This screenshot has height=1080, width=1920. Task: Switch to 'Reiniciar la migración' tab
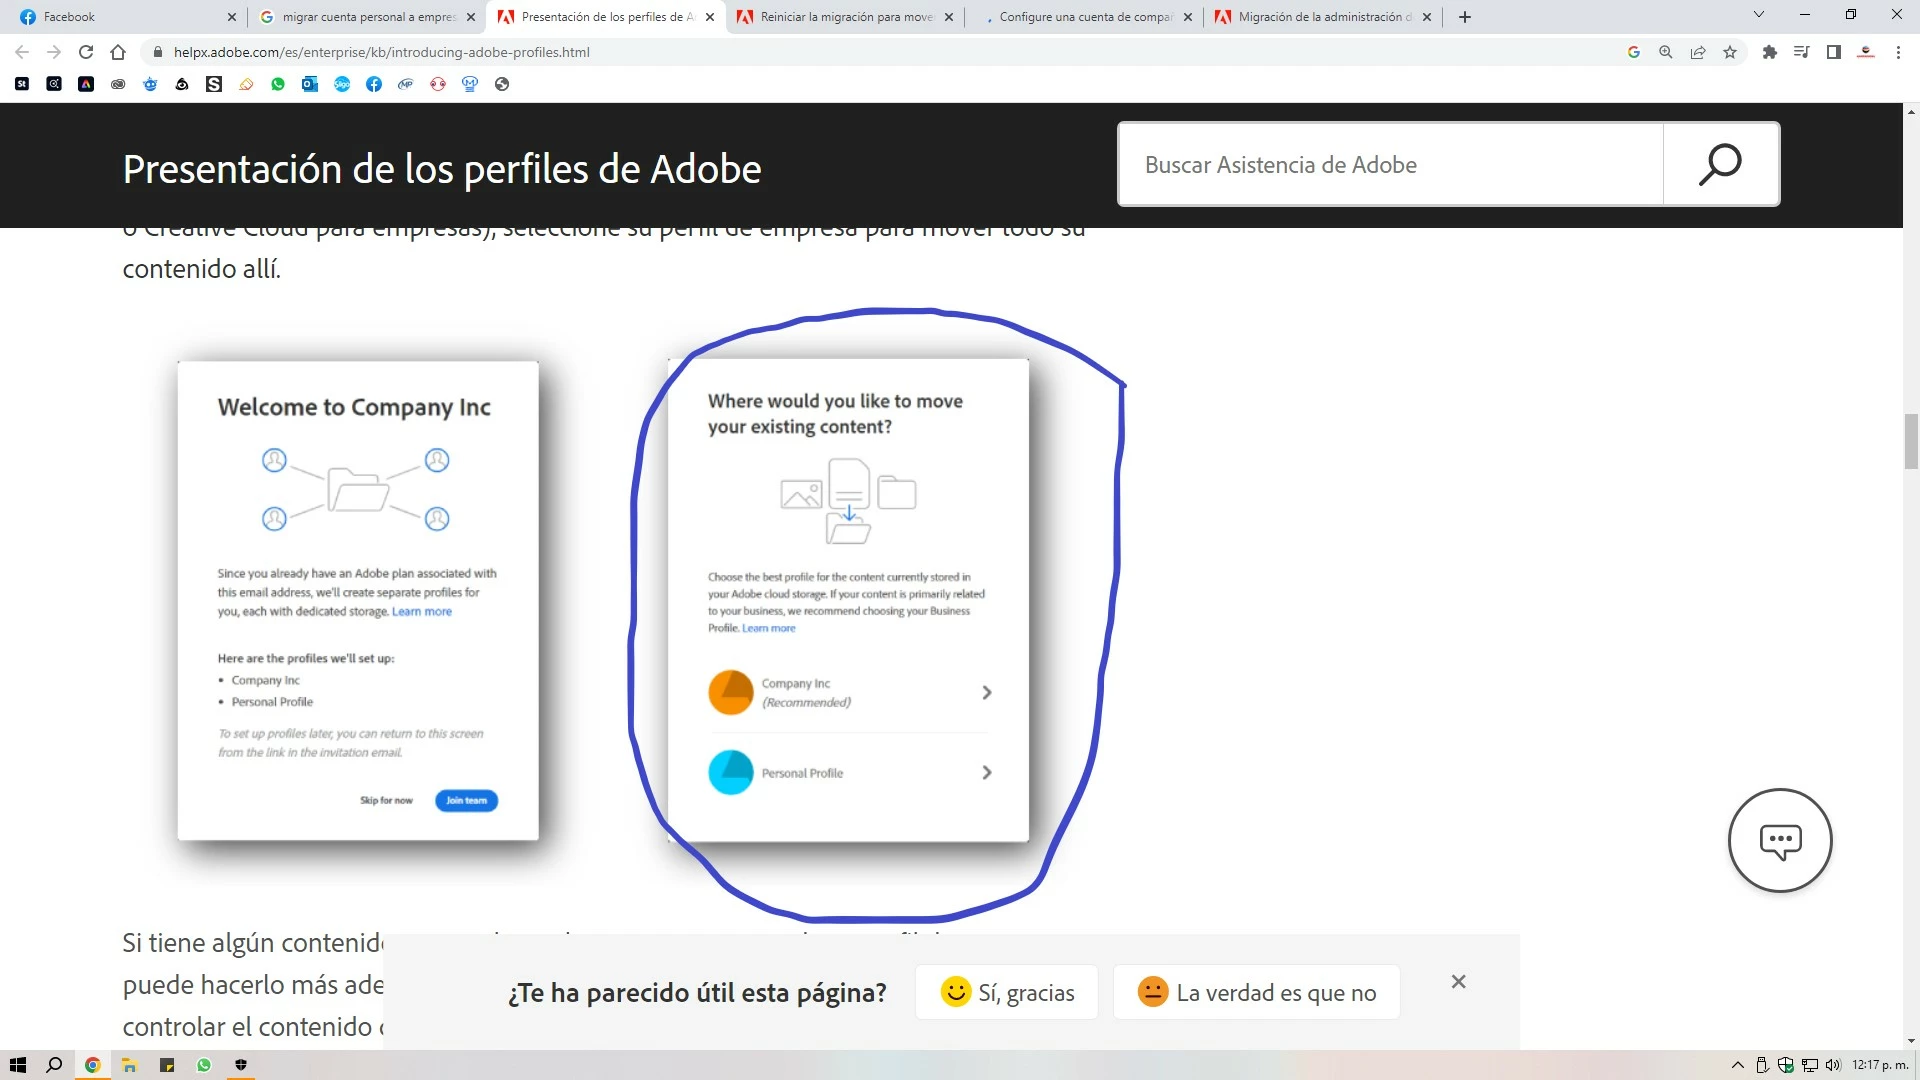845,17
